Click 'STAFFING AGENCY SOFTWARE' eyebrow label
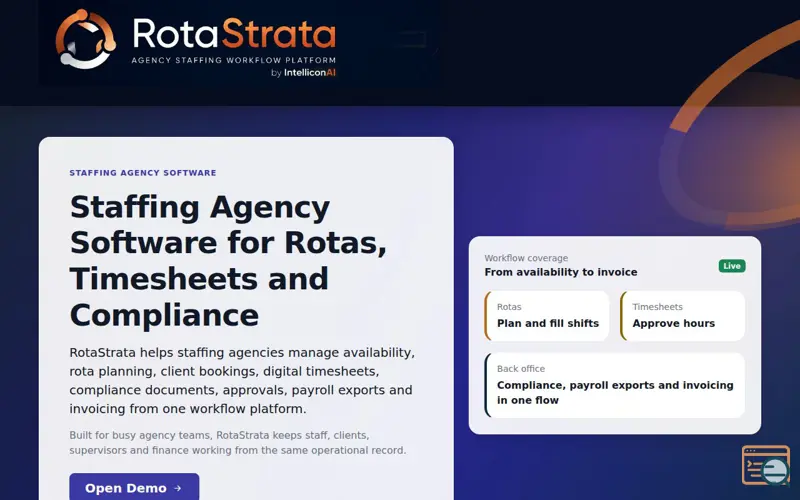 pyautogui.click(x=143, y=173)
